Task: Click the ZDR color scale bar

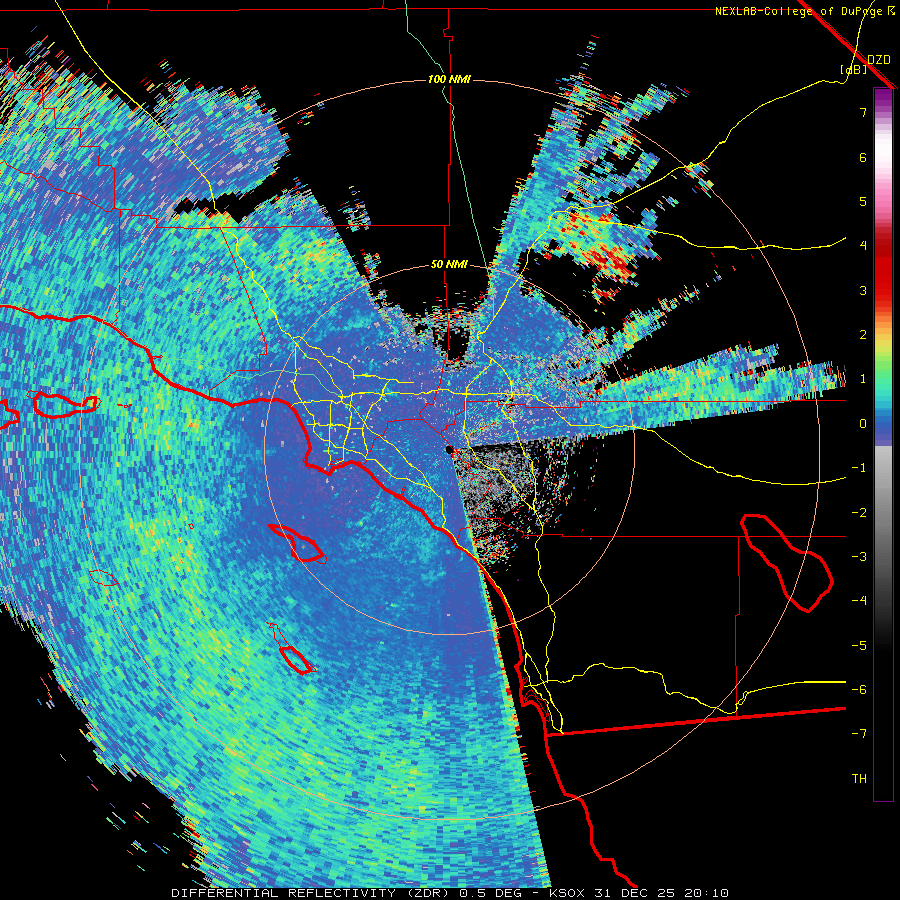Action: 883,444
